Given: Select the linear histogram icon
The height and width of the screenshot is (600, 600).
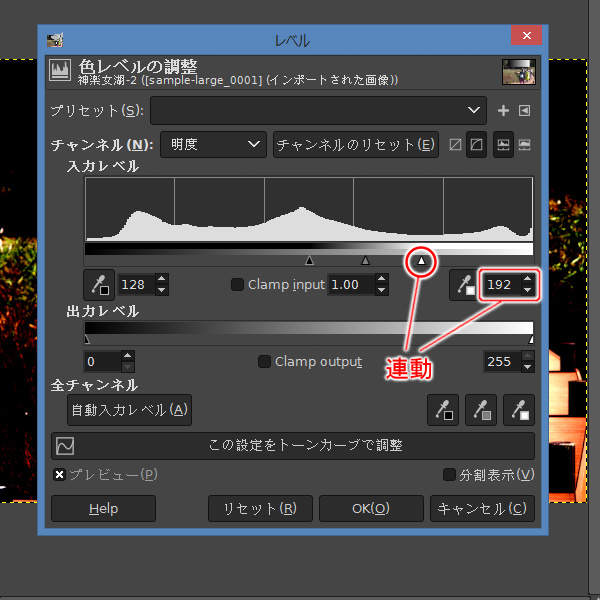Looking at the screenshot, I should pyautogui.click(x=503, y=145).
